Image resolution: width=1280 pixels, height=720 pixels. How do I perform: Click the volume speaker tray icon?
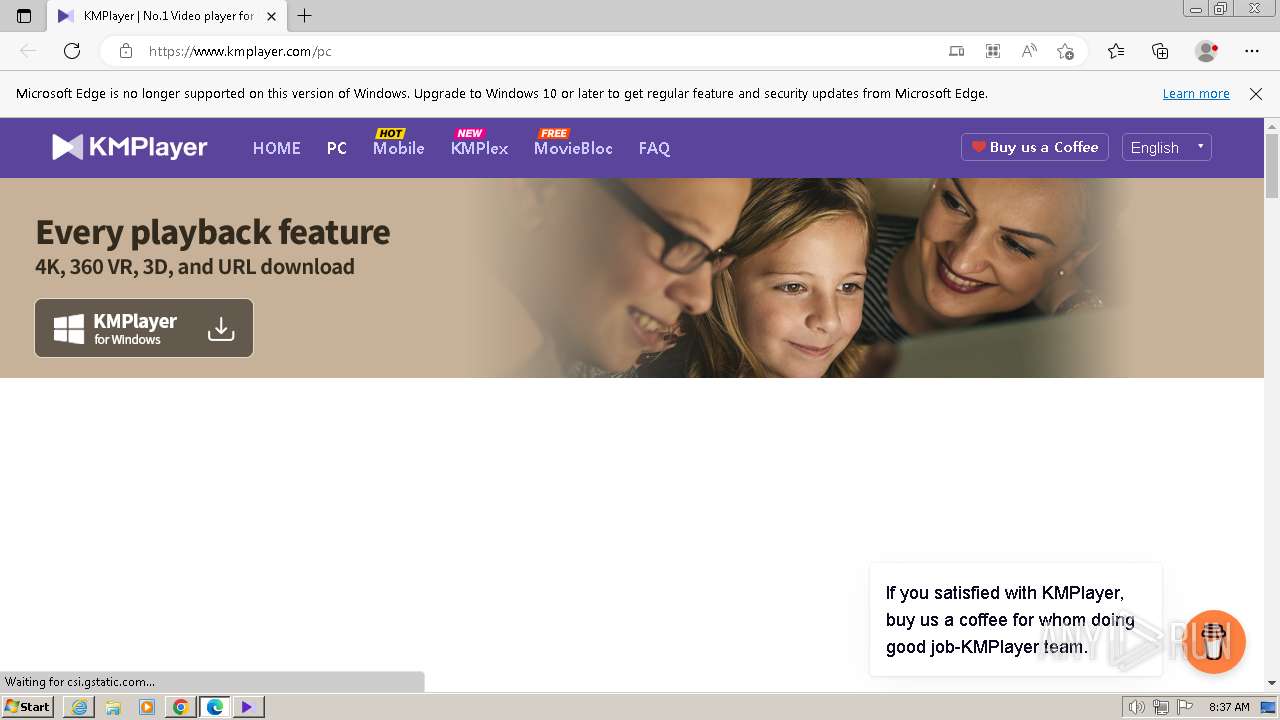[1137, 707]
